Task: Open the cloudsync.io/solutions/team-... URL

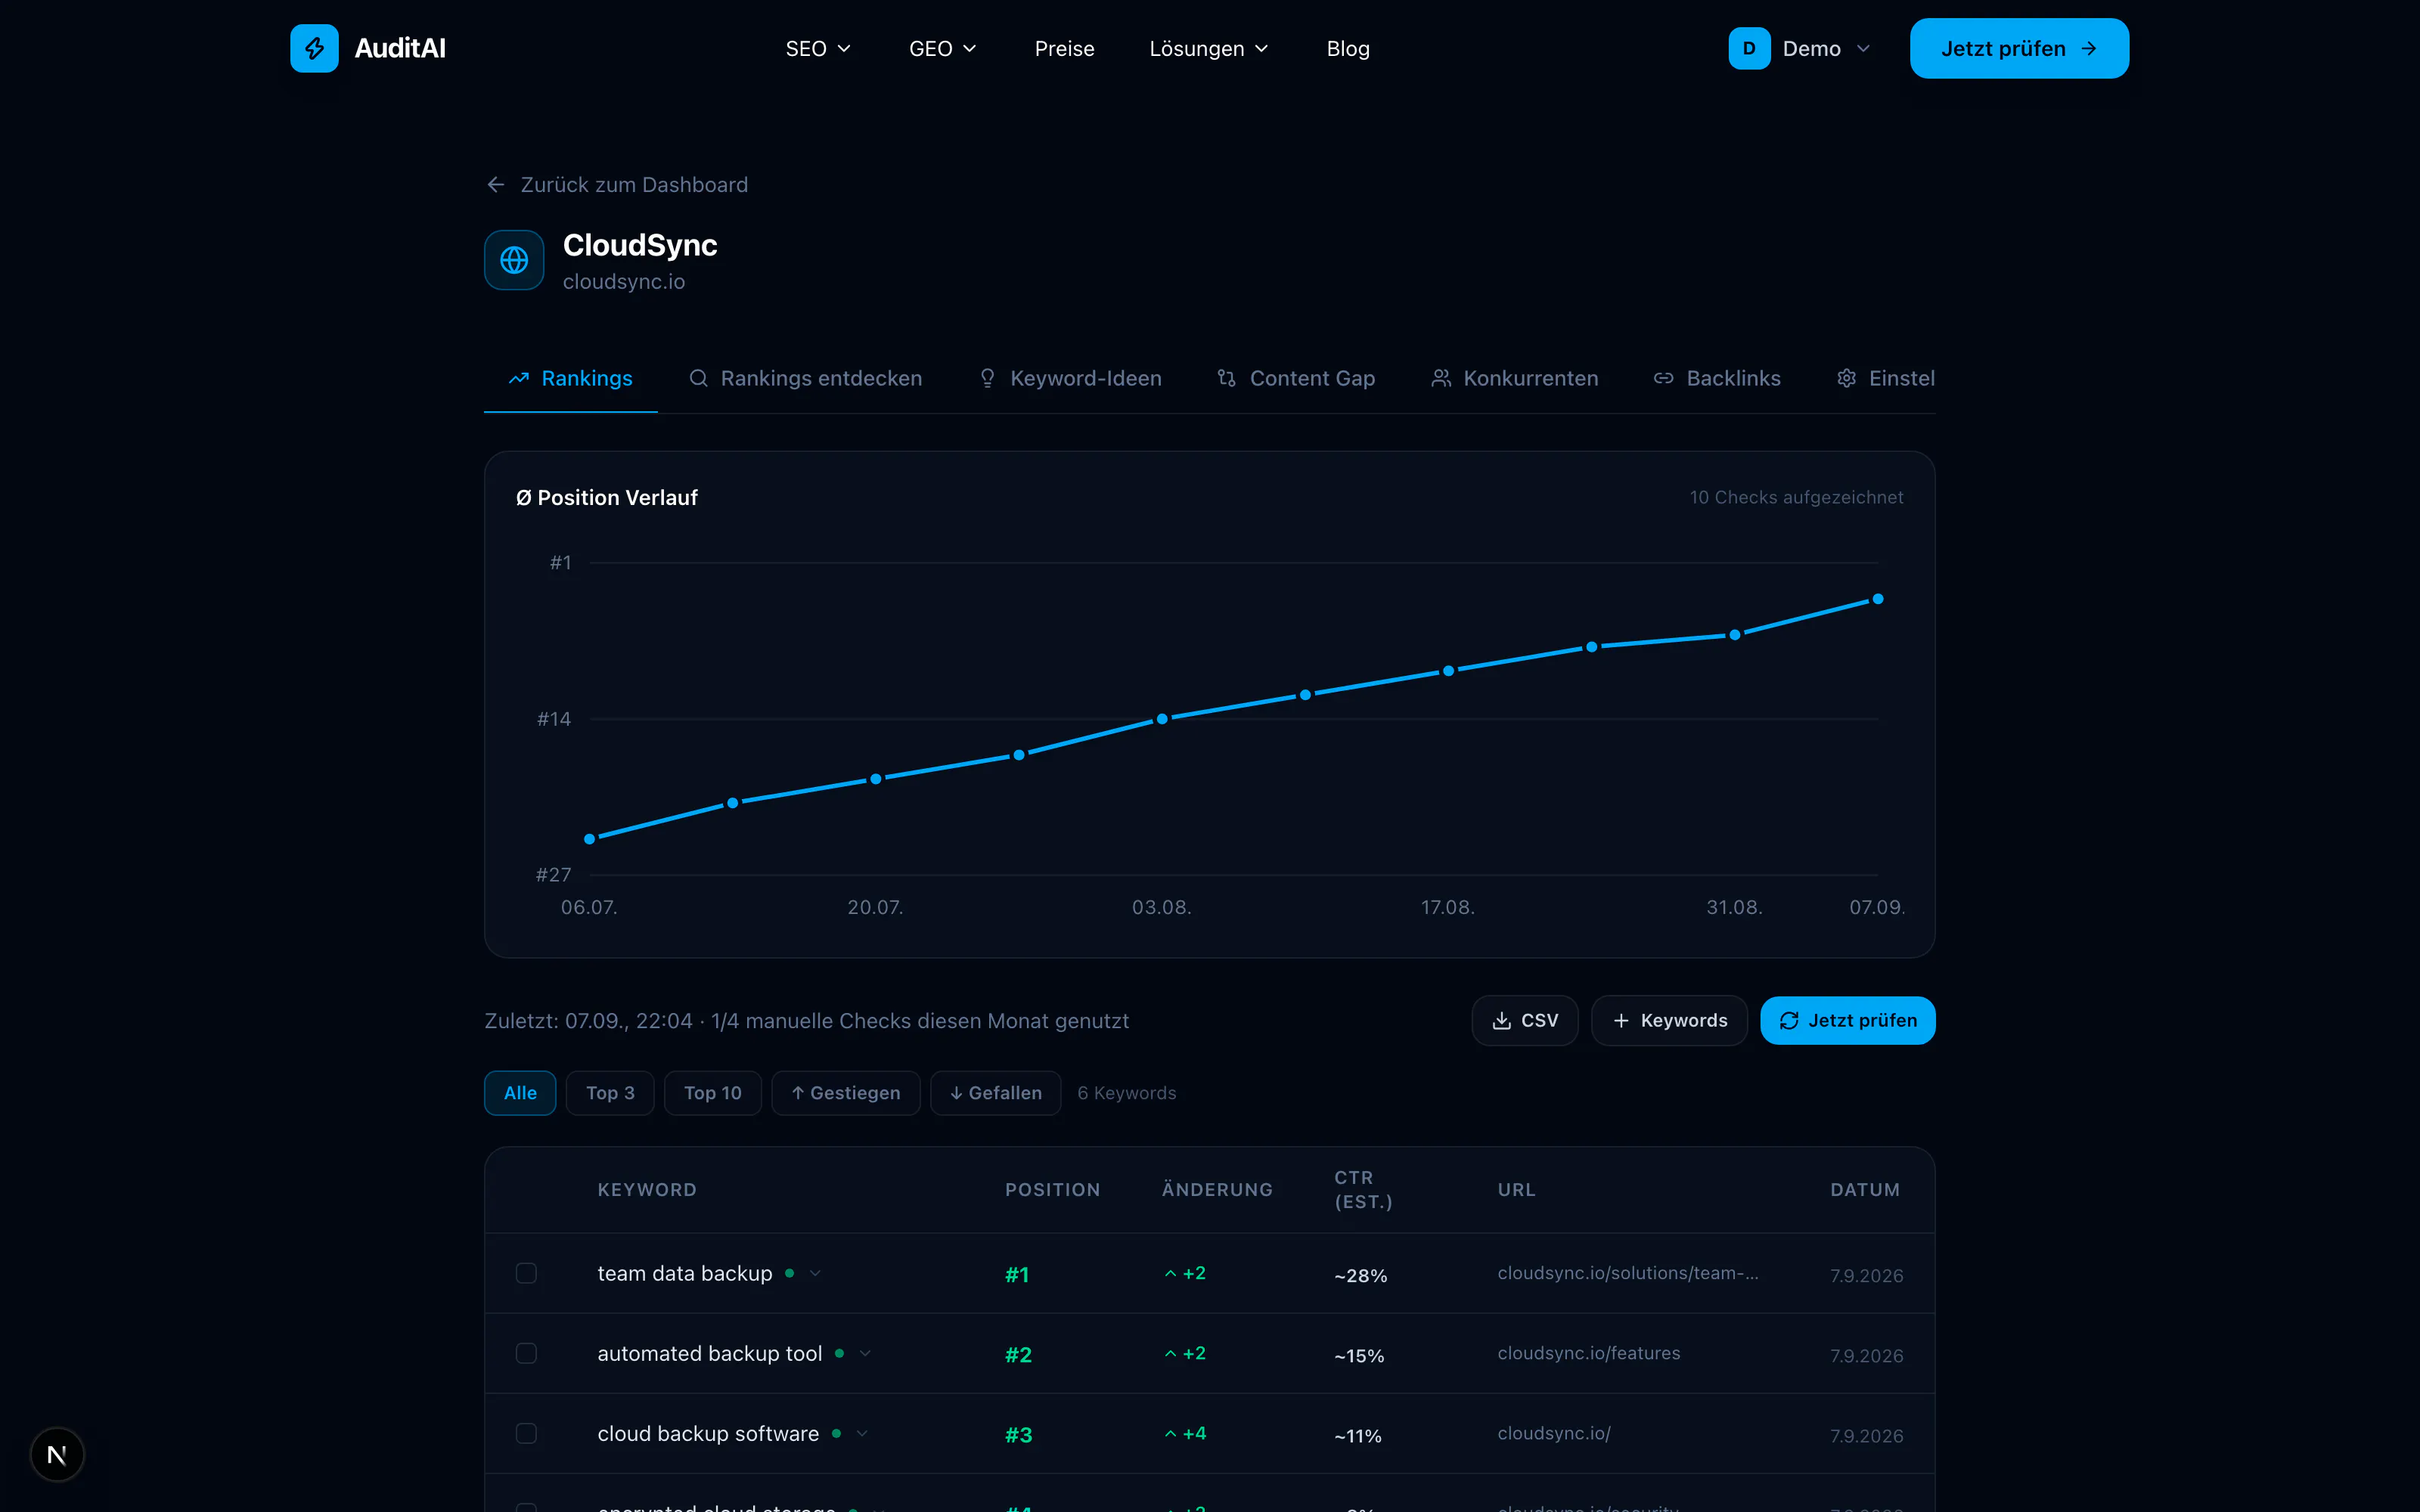Action: tap(1628, 1273)
